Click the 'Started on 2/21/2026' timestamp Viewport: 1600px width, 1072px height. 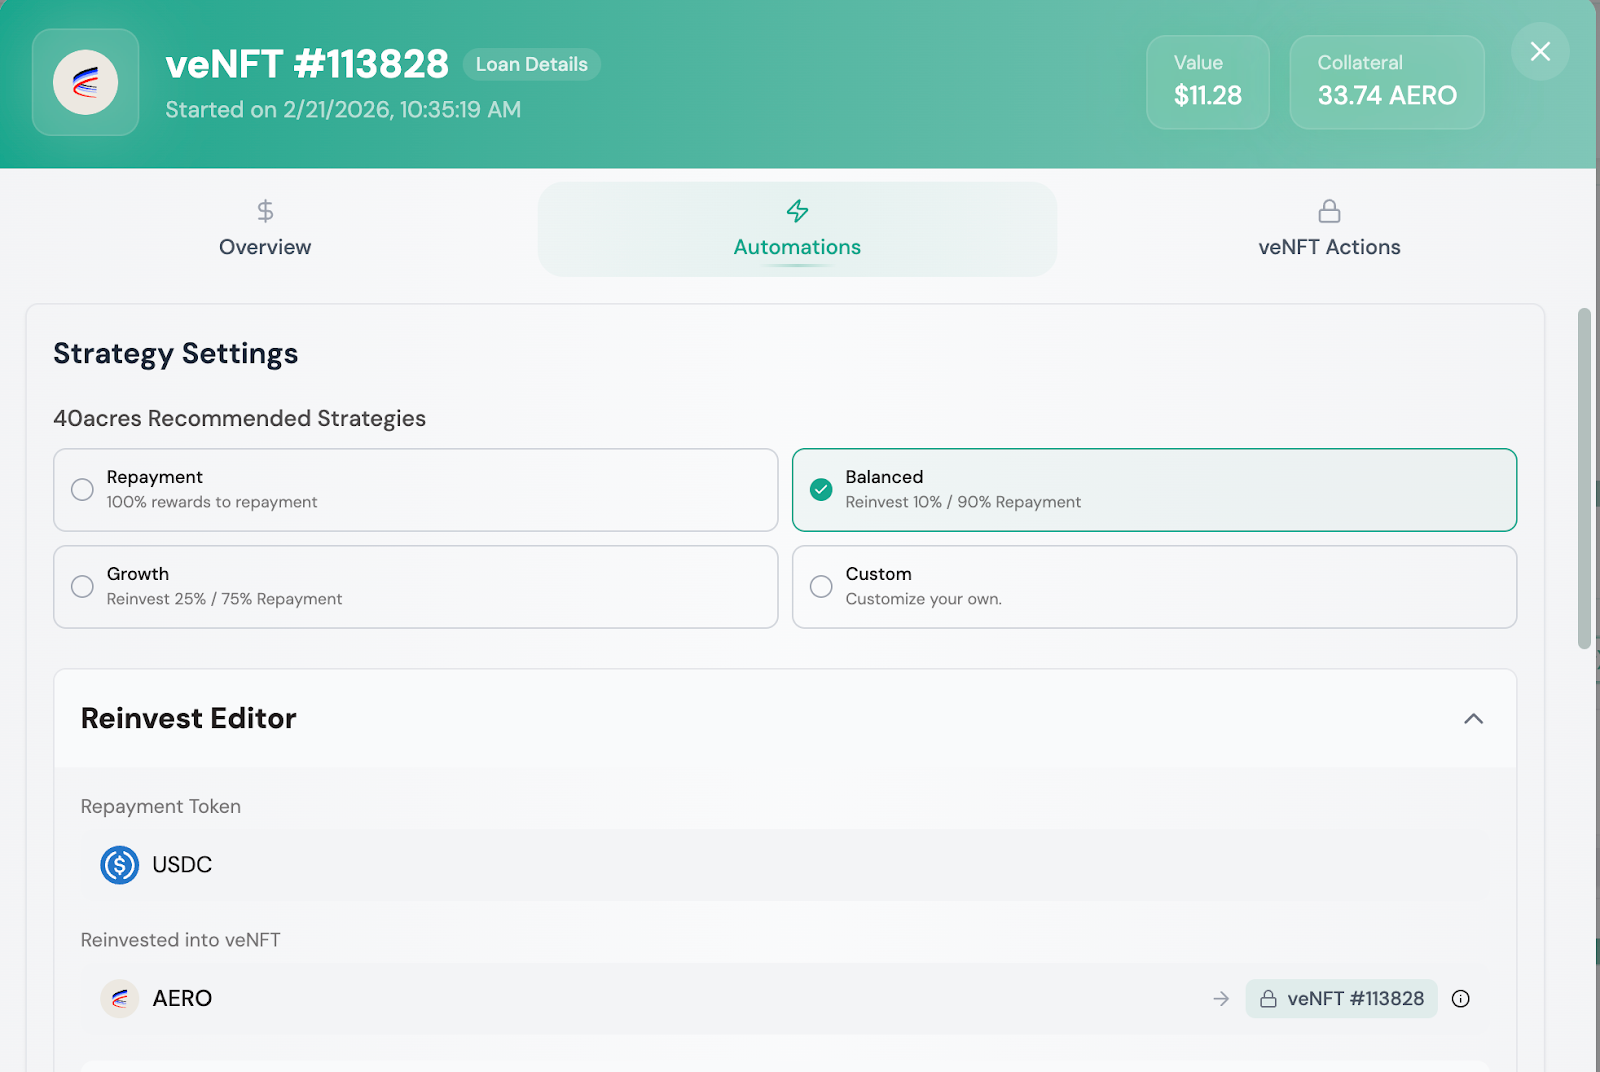tap(343, 110)
